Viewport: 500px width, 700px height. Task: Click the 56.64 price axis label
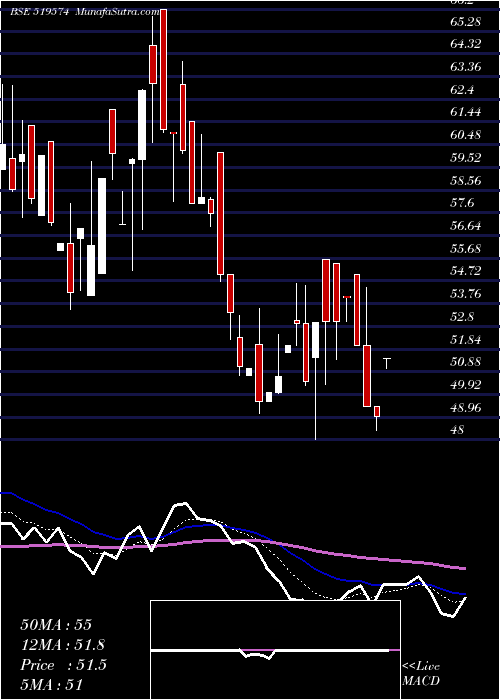tap(466, 226)
